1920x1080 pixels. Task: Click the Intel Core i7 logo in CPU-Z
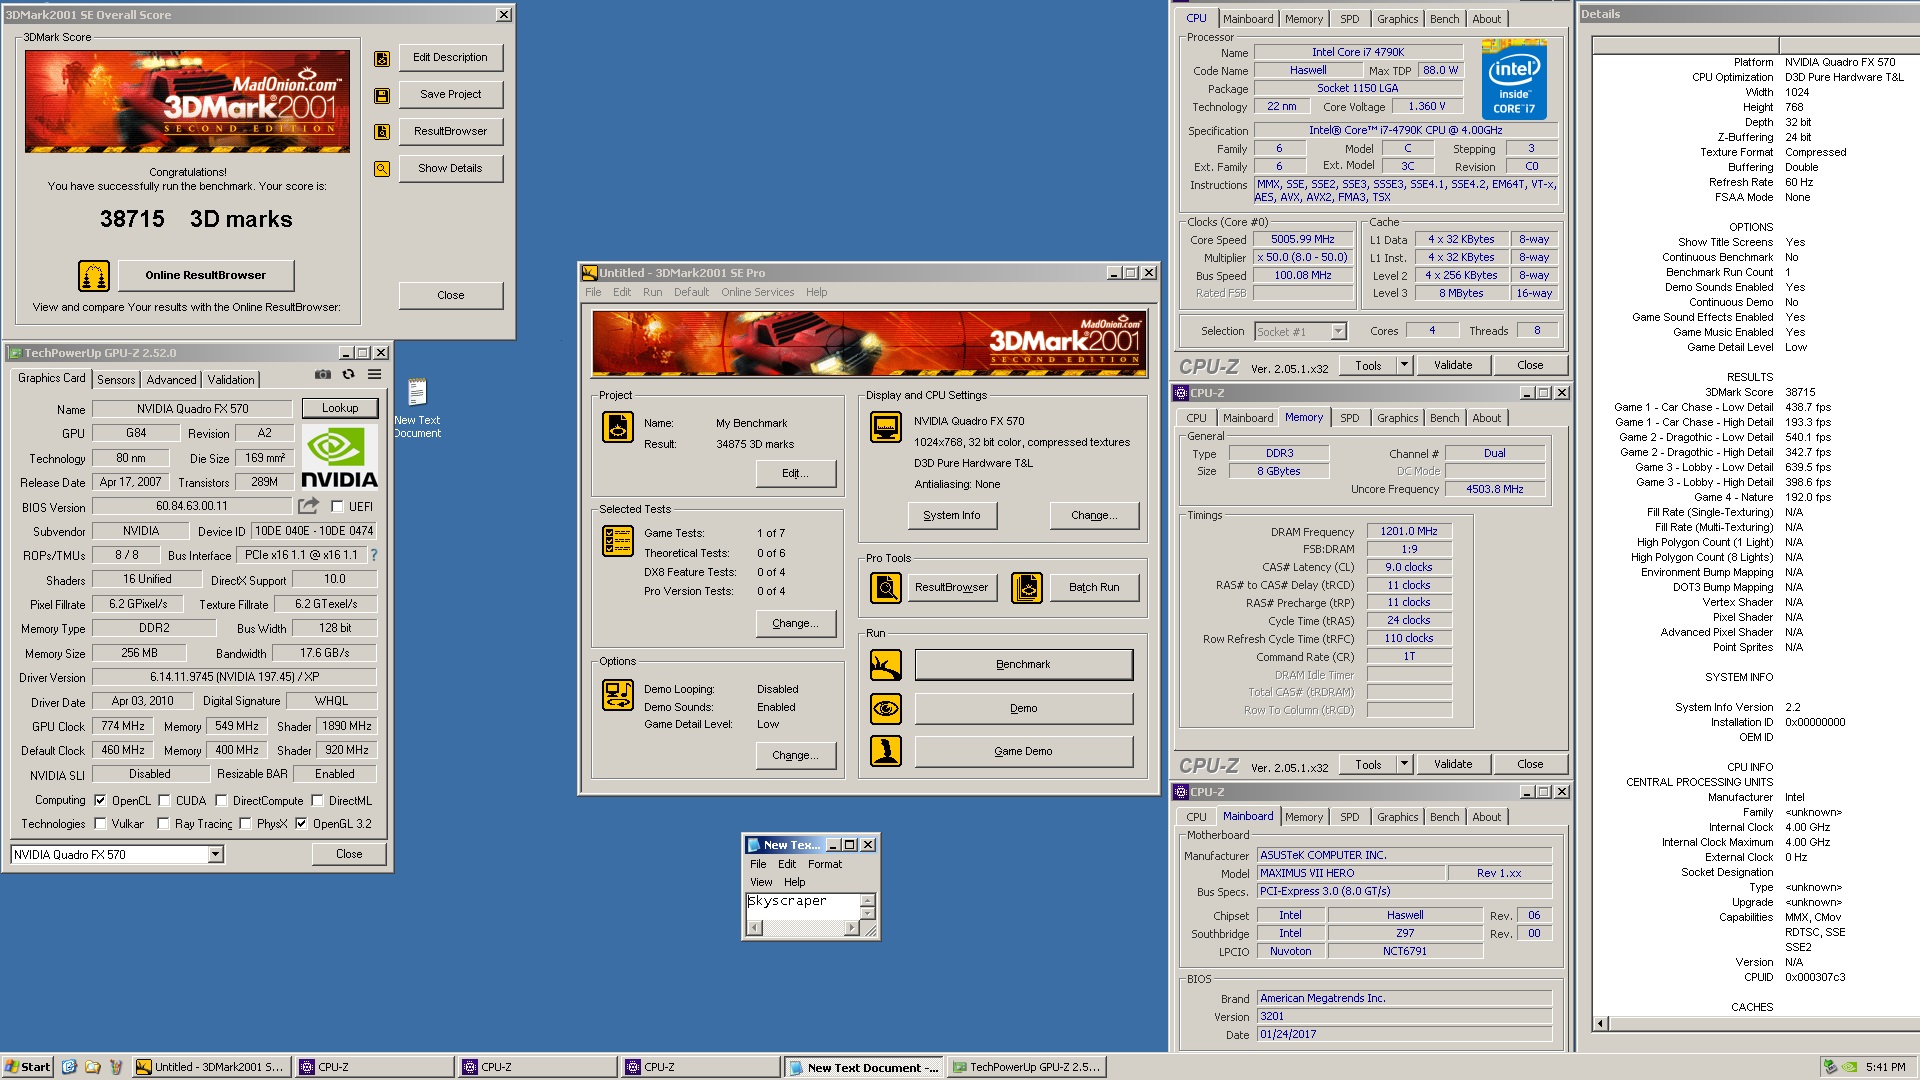click(x=1514, y=80)
